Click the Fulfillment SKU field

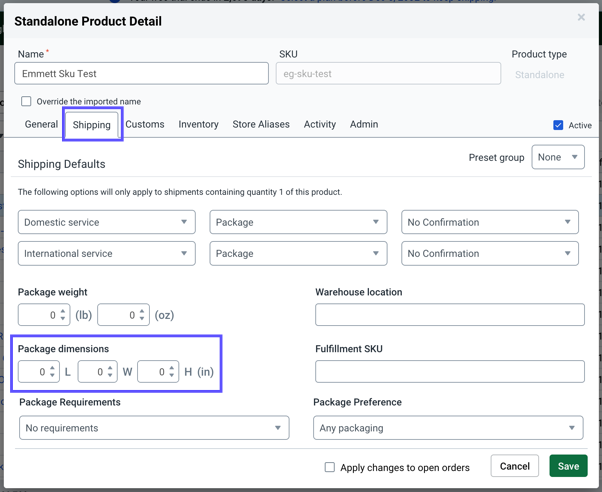[x=450, y=371]
